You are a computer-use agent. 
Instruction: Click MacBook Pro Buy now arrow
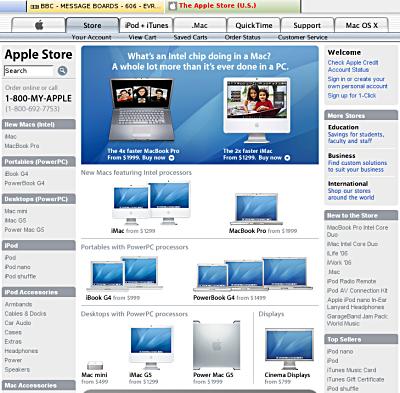172,158
